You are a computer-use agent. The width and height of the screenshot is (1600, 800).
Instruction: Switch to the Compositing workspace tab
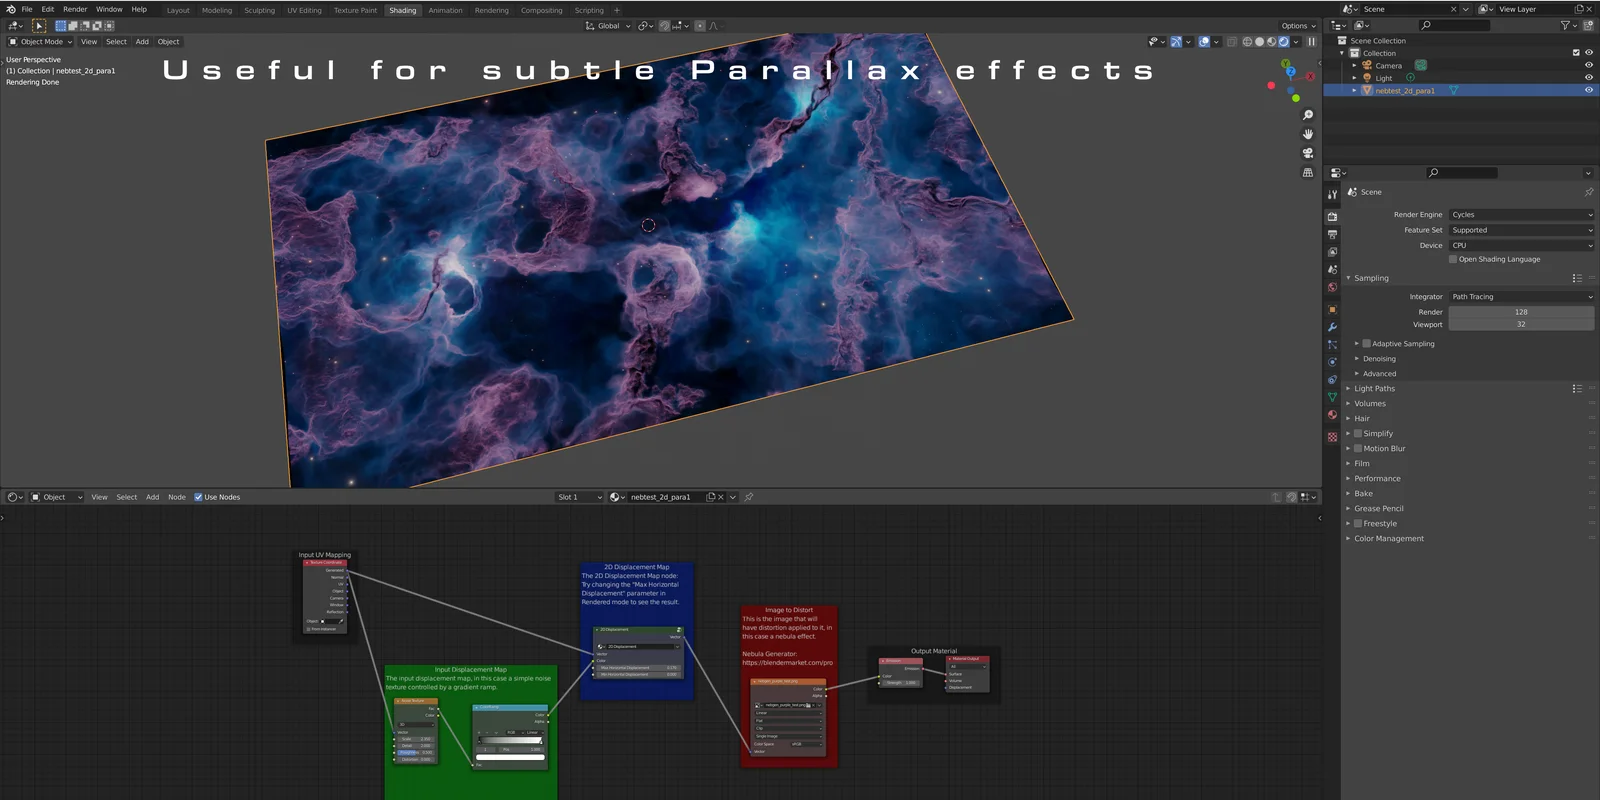[541, 10]
